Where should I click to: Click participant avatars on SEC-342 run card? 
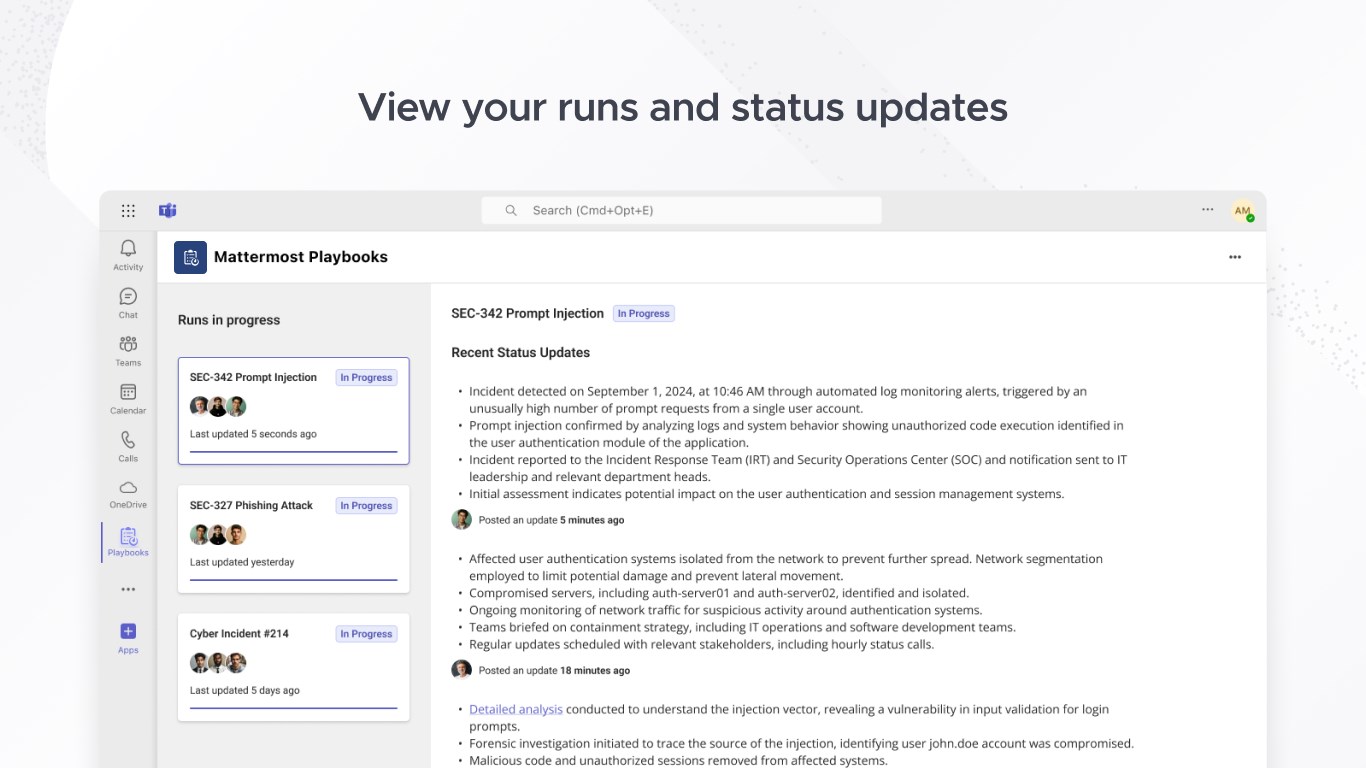coord(218,406)
